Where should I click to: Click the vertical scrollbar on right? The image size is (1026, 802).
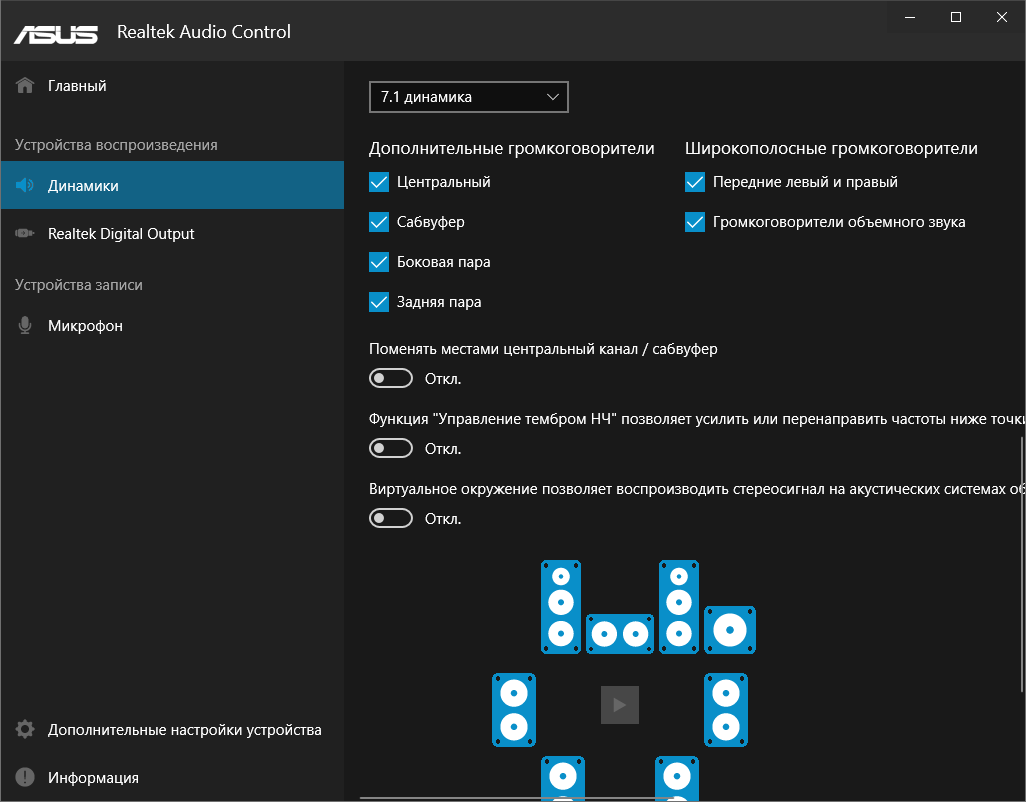[x=1021, y=560]
